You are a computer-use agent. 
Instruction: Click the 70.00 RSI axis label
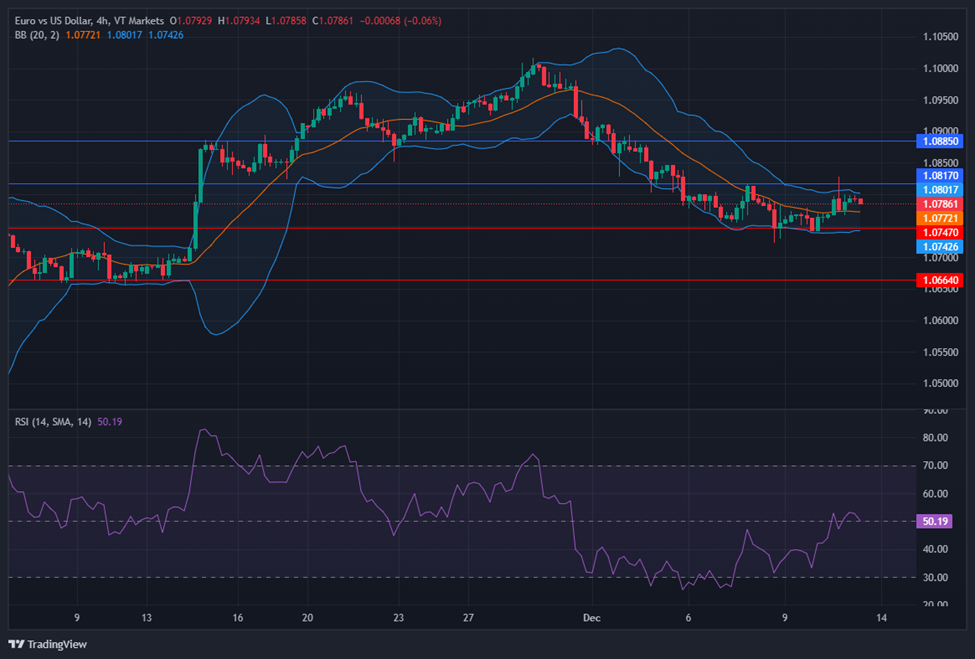[935, 466]
